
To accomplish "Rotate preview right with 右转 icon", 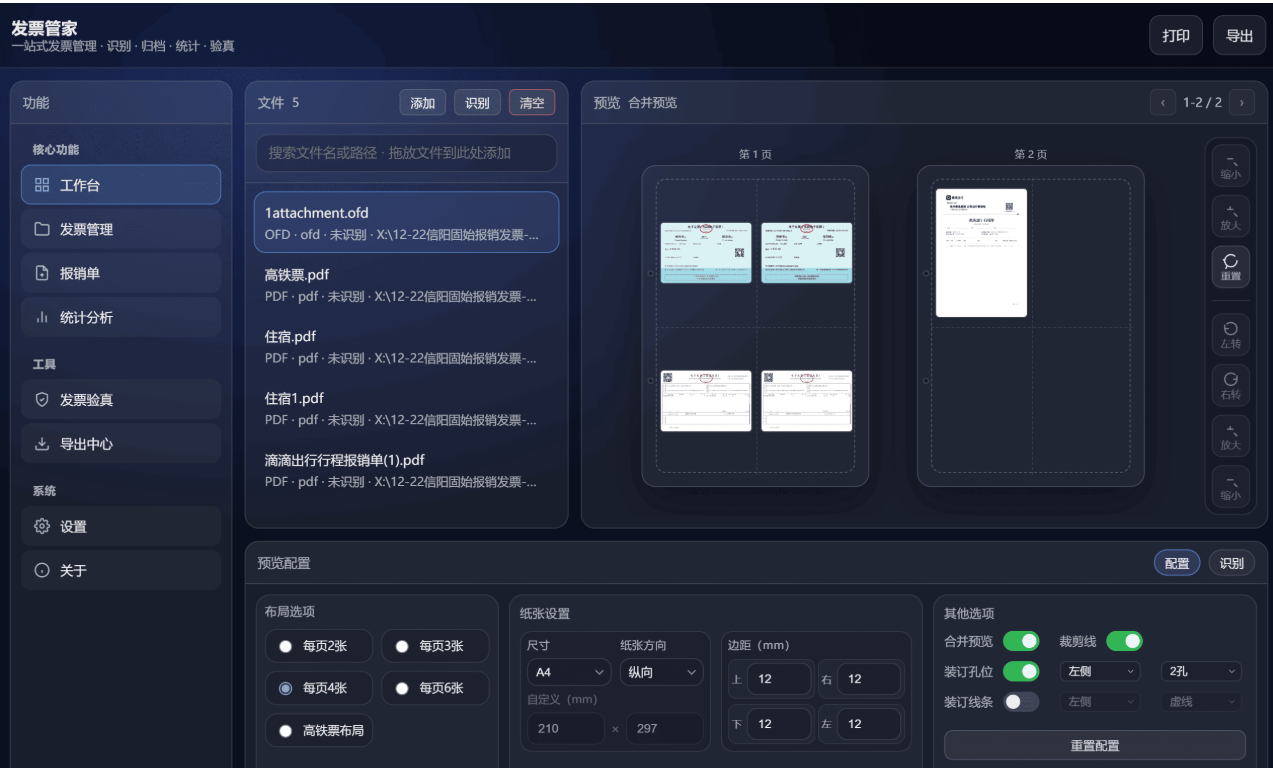I will (x=1230, y=386).
